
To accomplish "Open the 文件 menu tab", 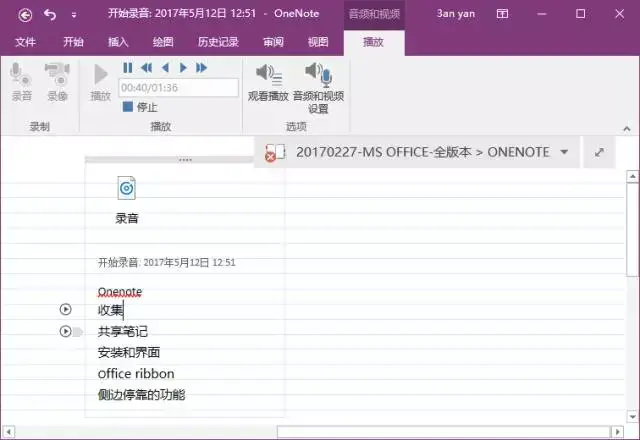I will [25, 42].
